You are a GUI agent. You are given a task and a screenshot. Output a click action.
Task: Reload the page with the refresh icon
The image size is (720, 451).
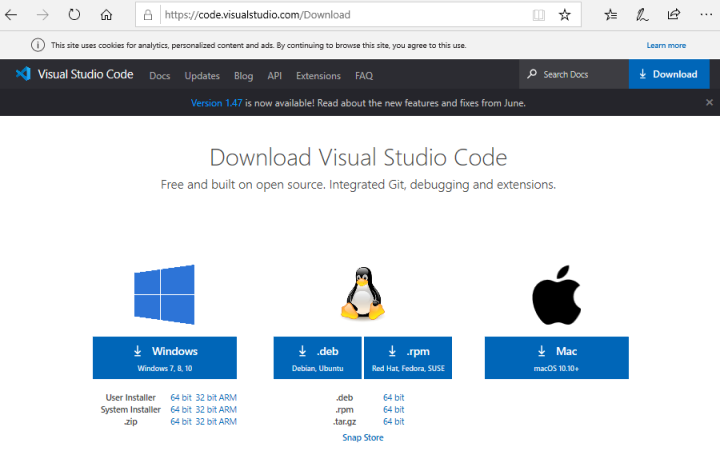click(x=74, y=15)
